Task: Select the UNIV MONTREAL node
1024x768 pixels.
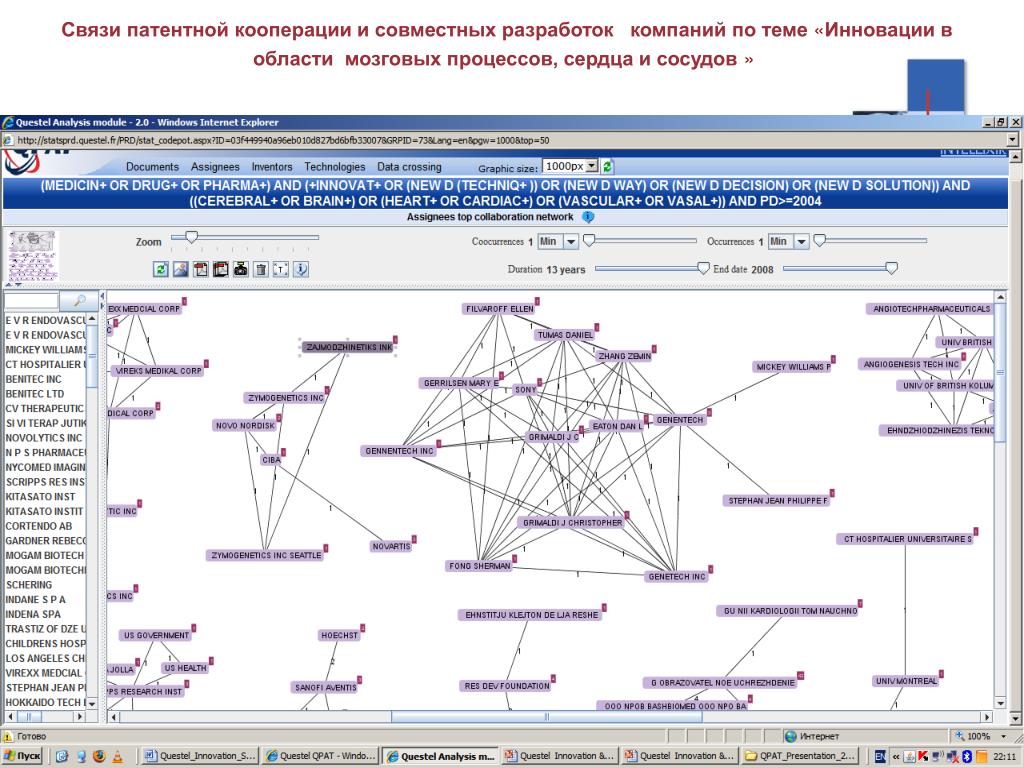Action: 906,680
